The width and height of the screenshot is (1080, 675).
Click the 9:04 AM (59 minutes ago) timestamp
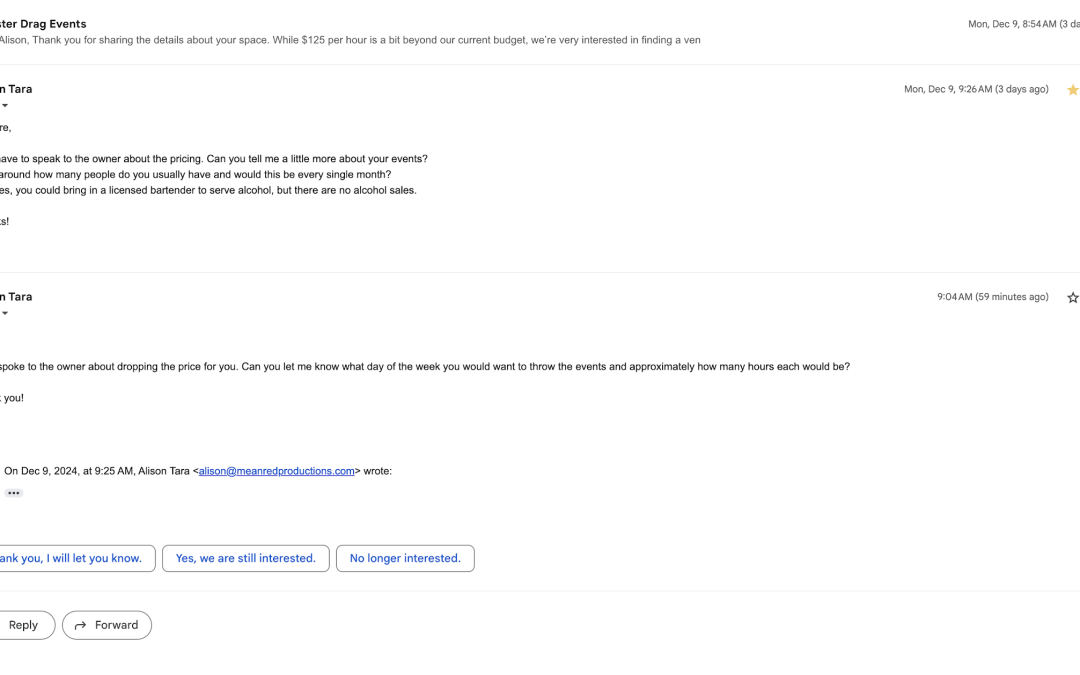[x=992, y=297]
